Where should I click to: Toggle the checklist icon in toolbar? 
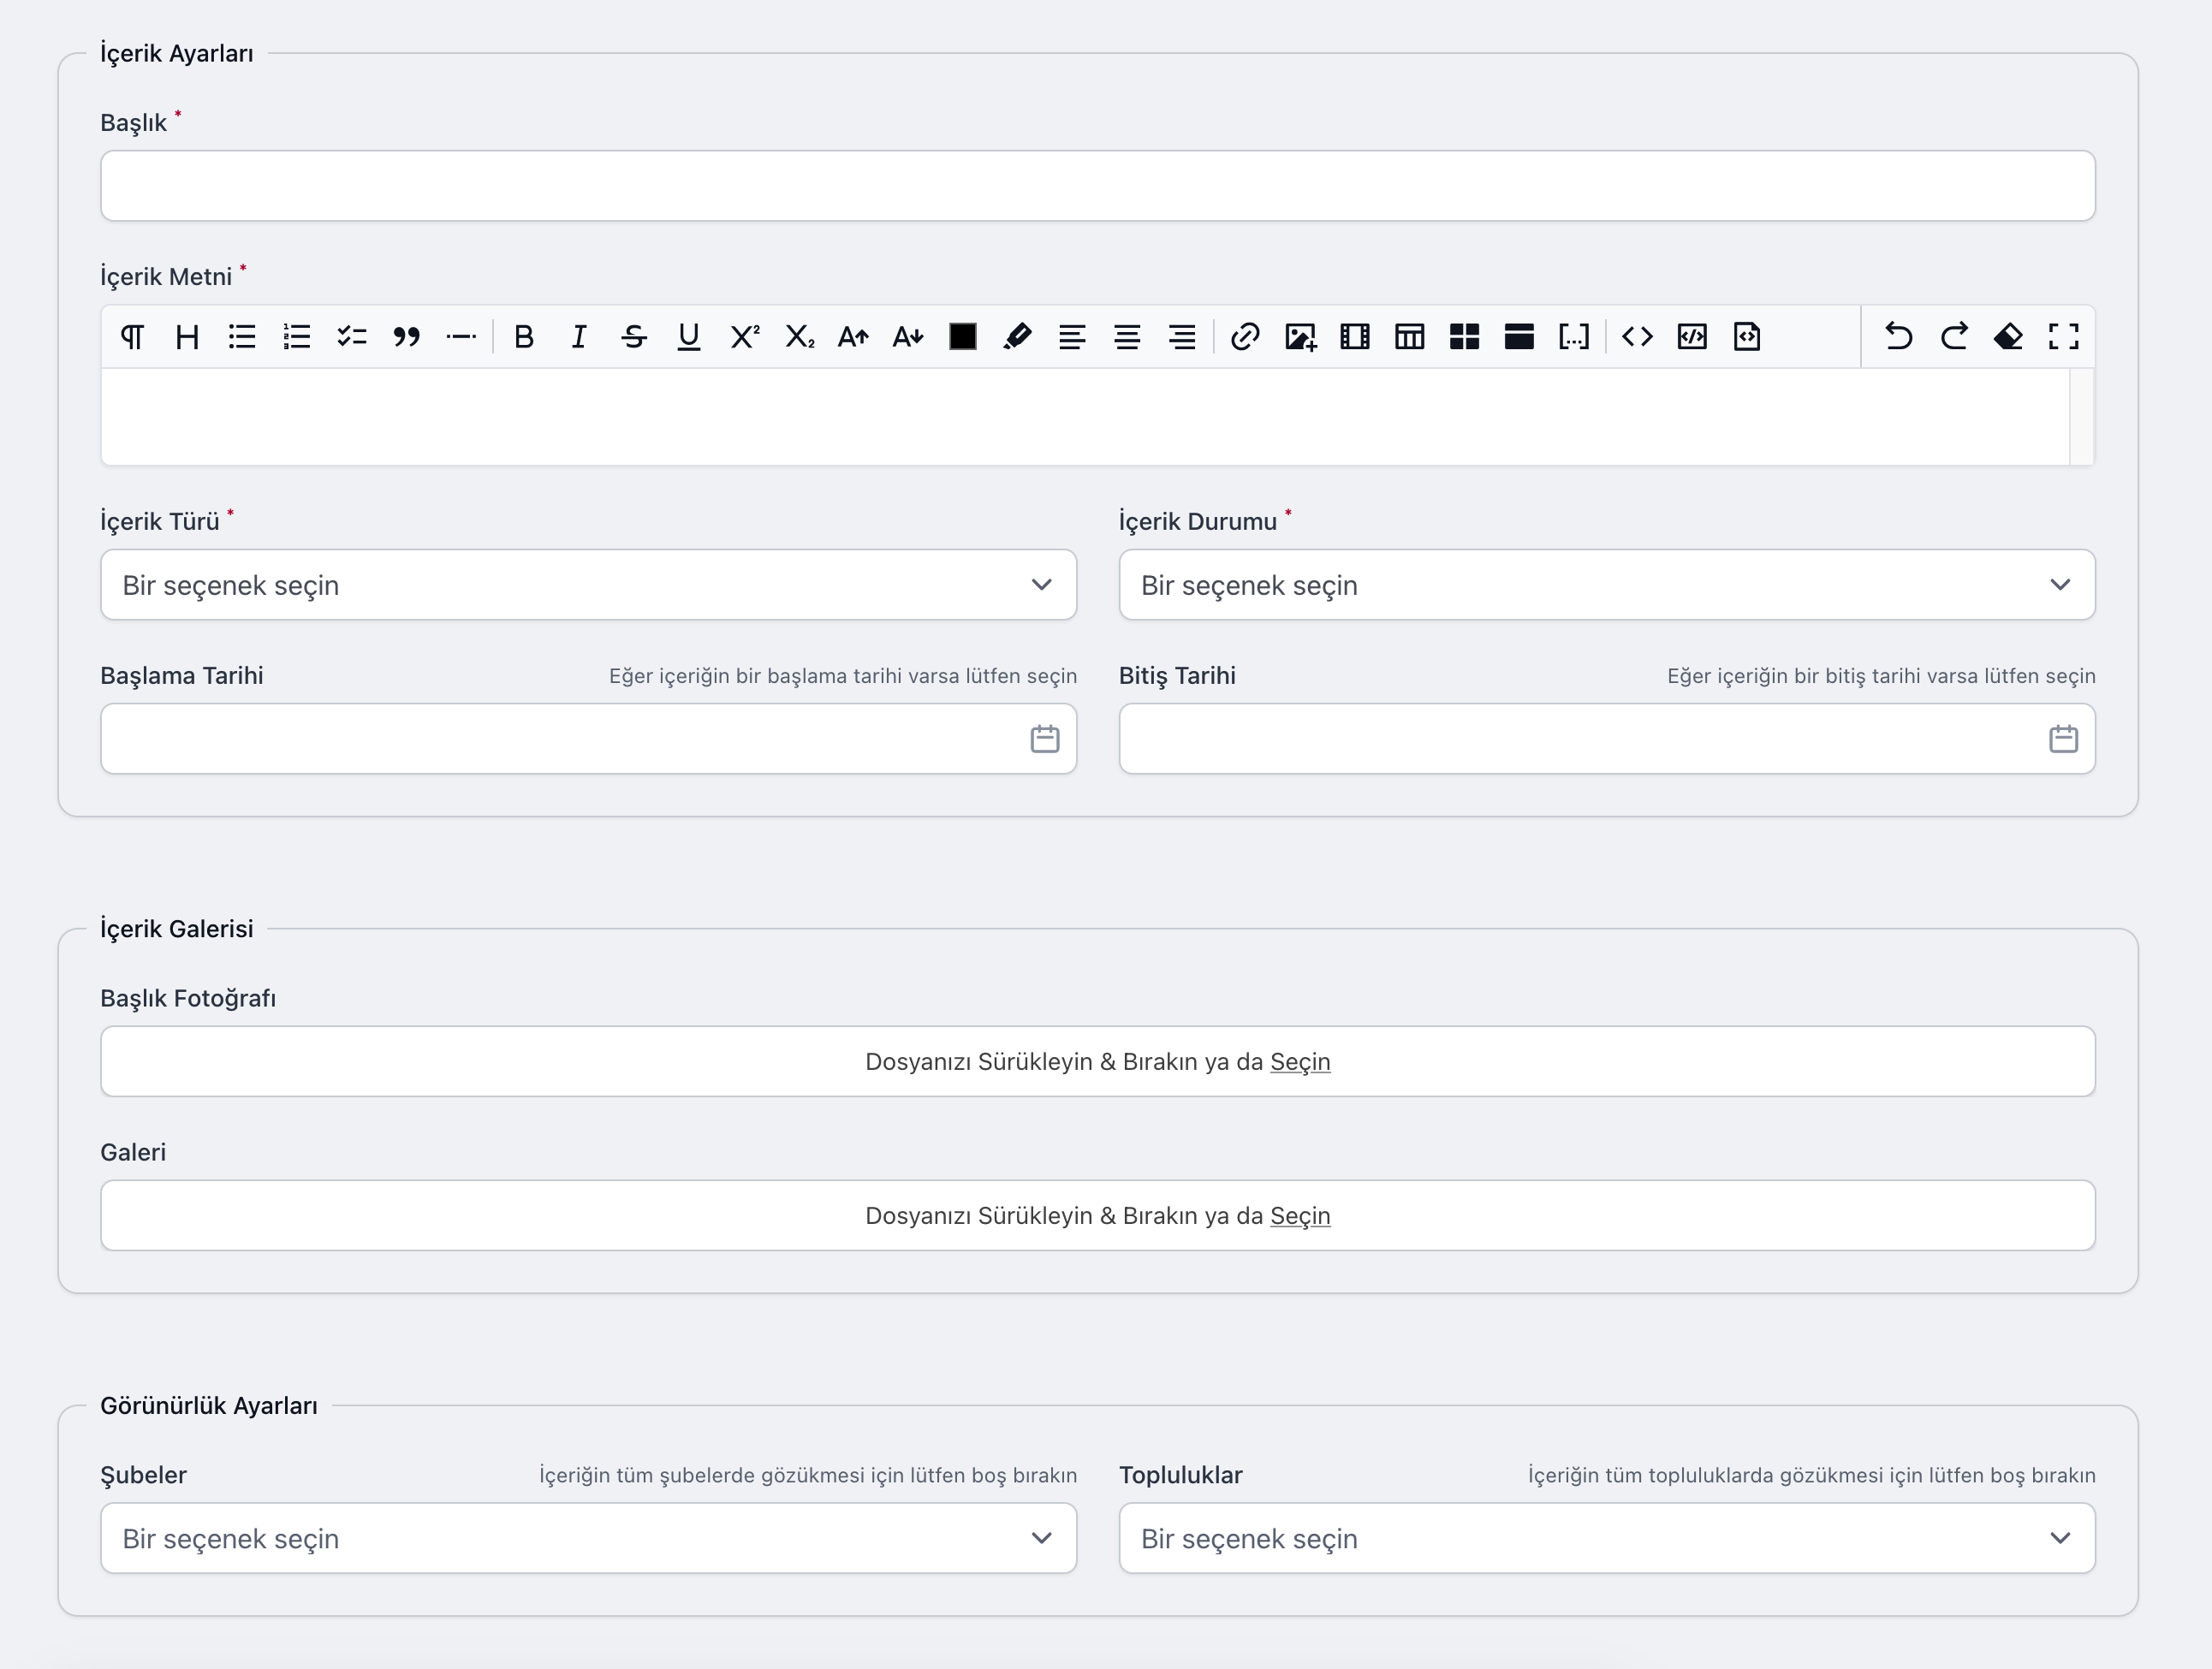click(351, 337)
